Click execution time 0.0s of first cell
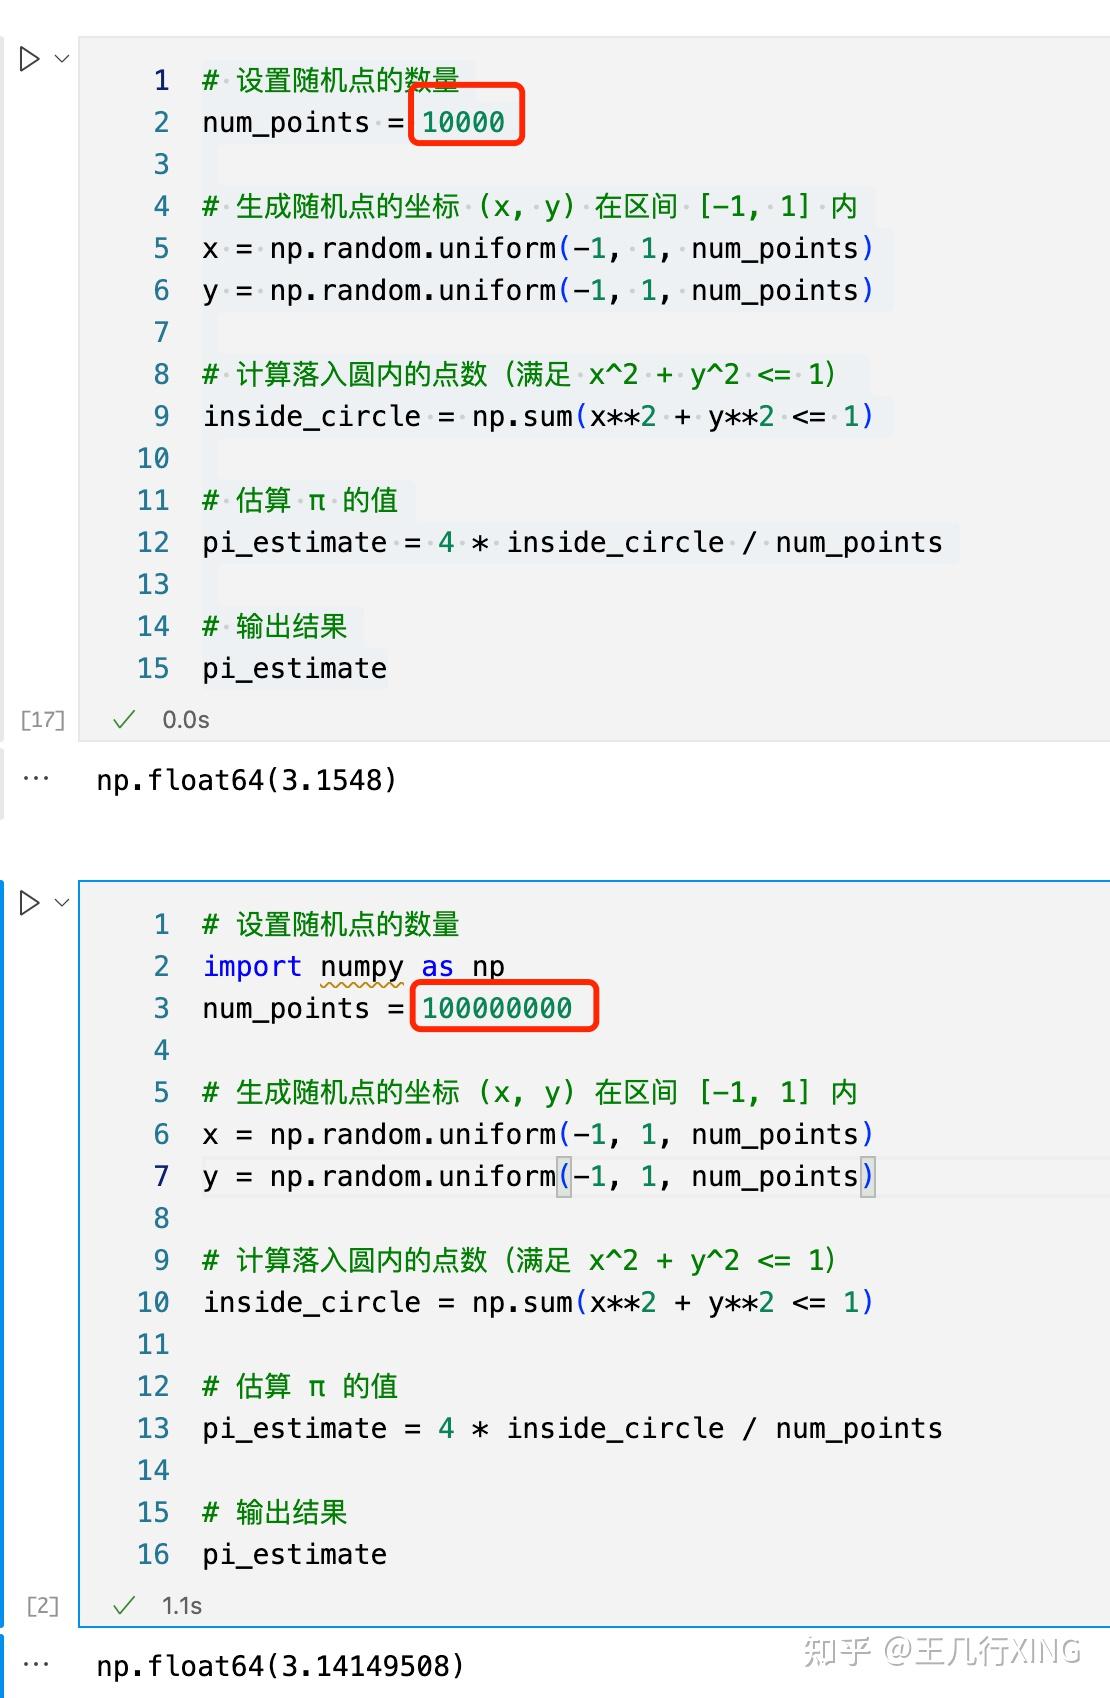This screenshot has height=1698, width=1110. 186,720
